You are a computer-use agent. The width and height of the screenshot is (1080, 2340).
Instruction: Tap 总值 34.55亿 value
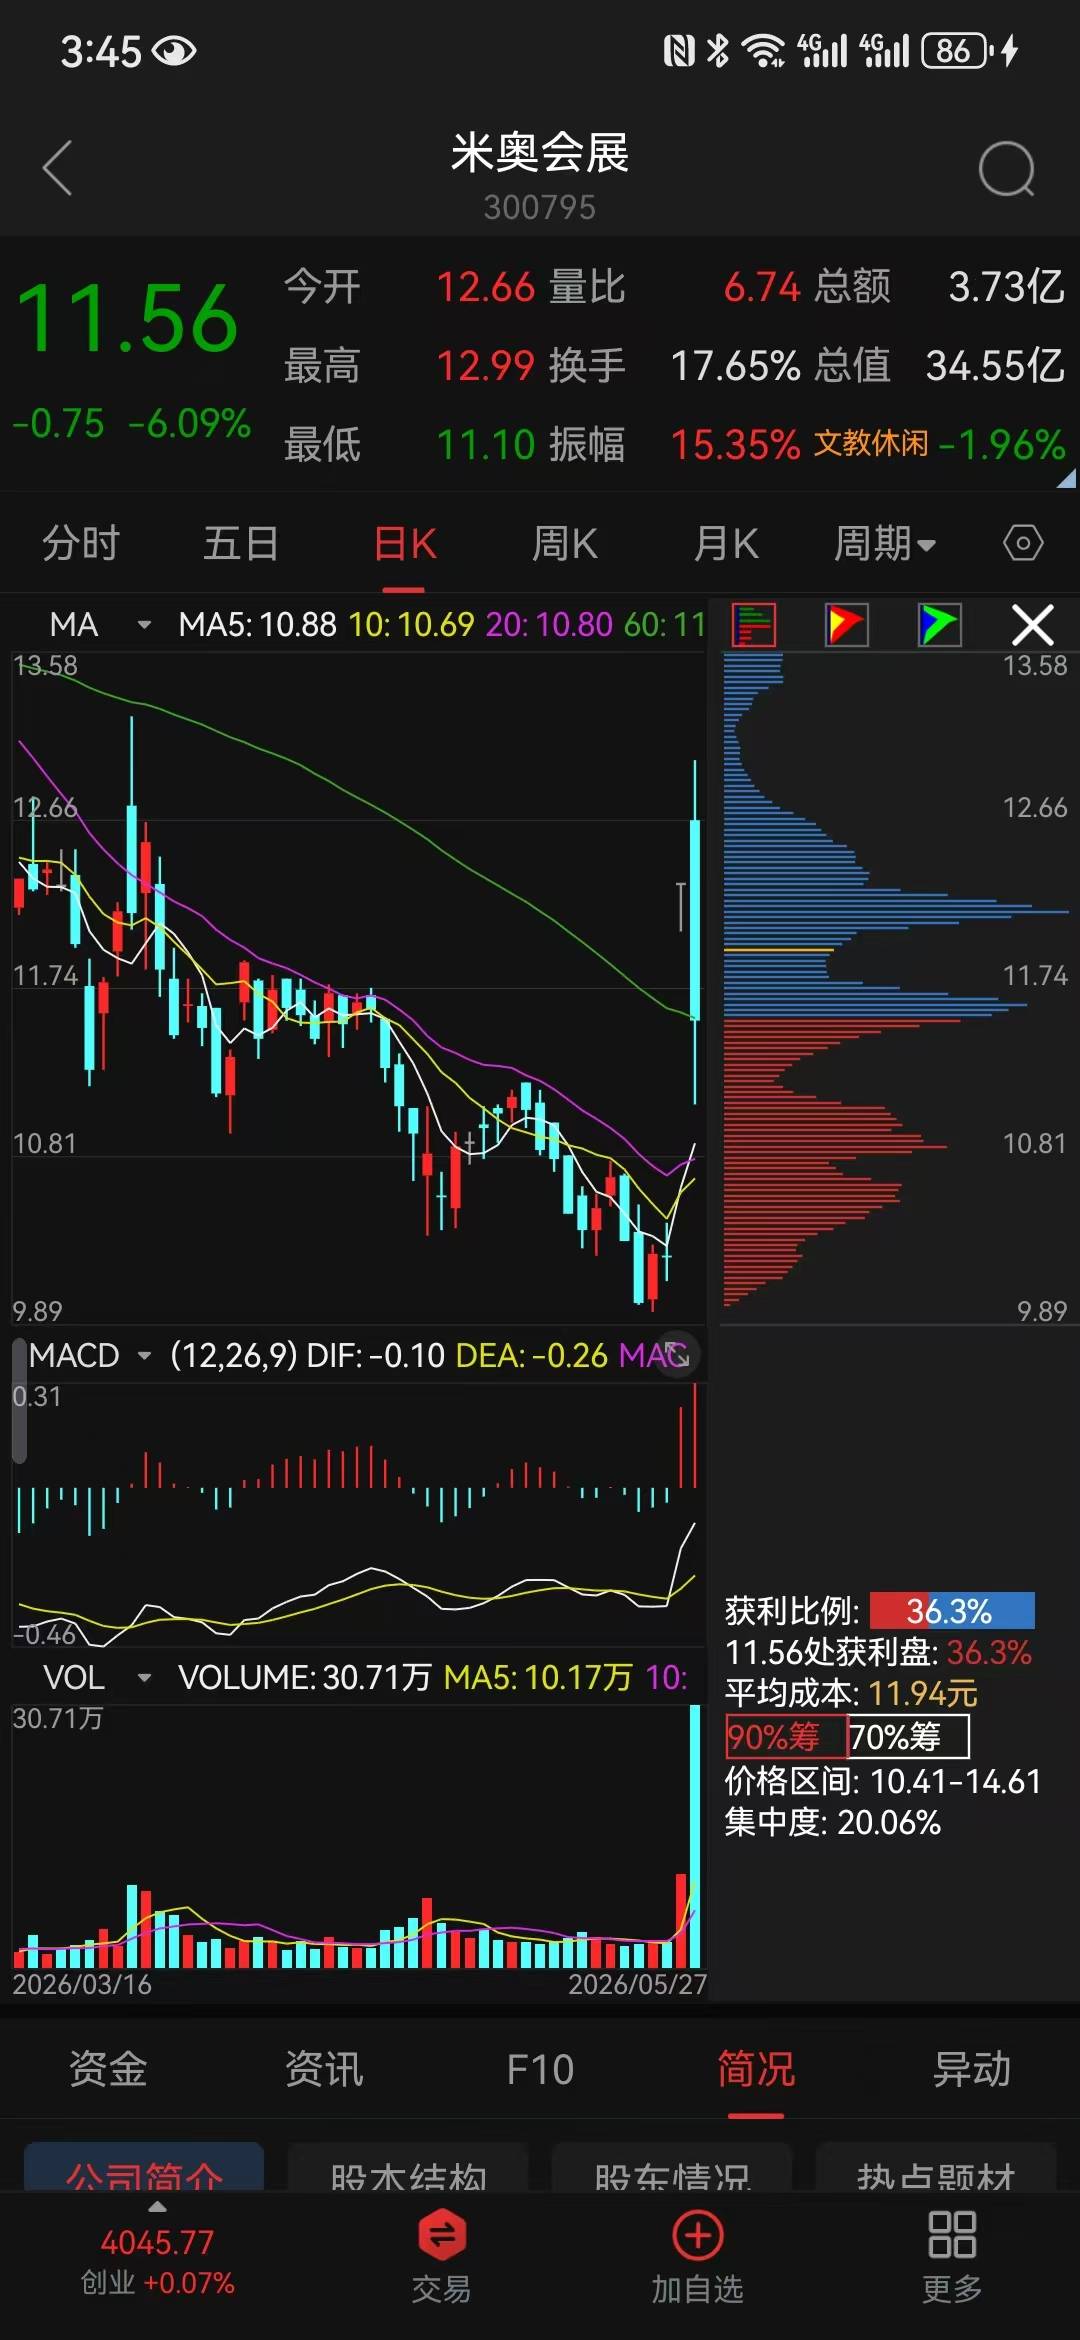click(x=995, y=366)
